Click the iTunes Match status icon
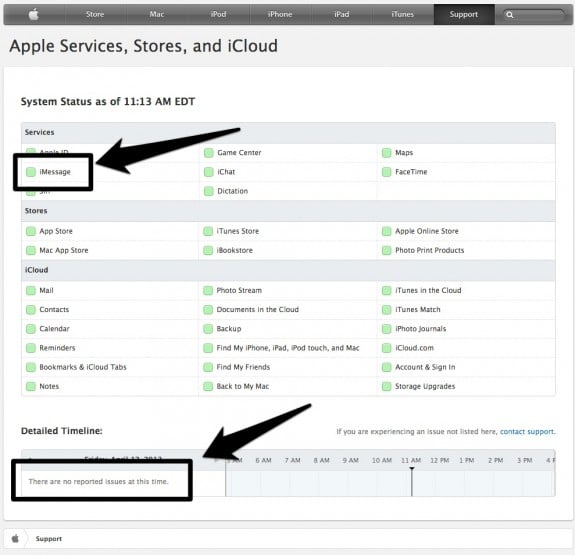The image size is (575, 555). (387, 310)
